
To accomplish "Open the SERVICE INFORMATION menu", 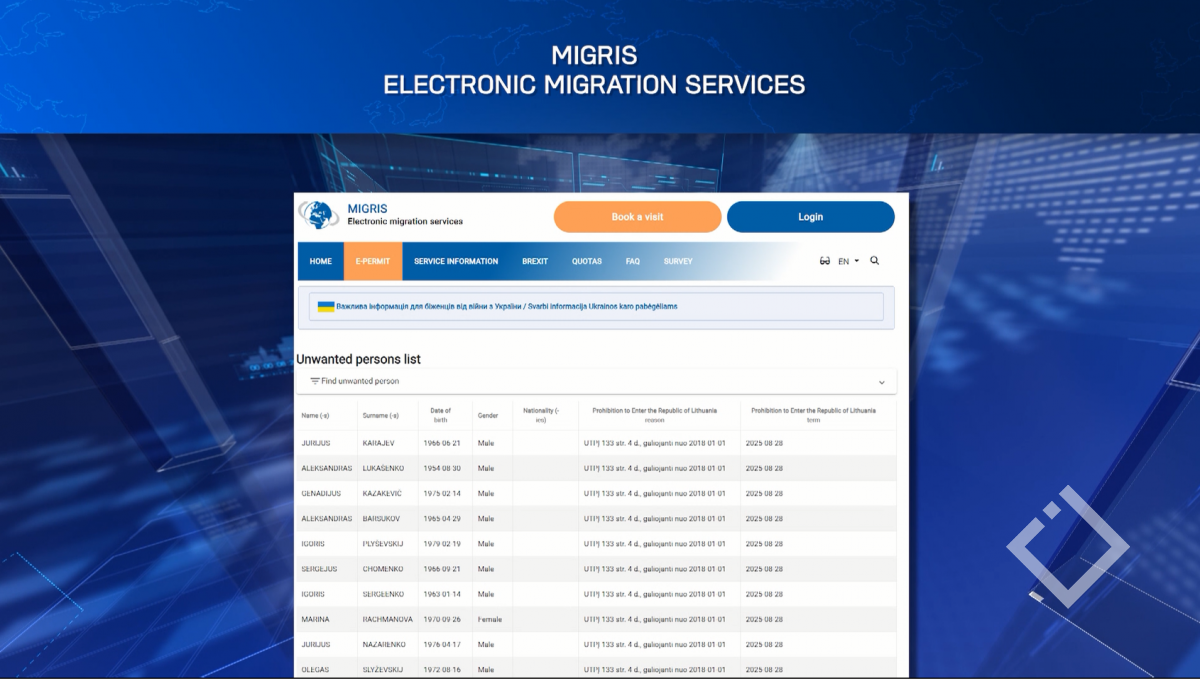I will pyautogui.click(x=456, y=261).
